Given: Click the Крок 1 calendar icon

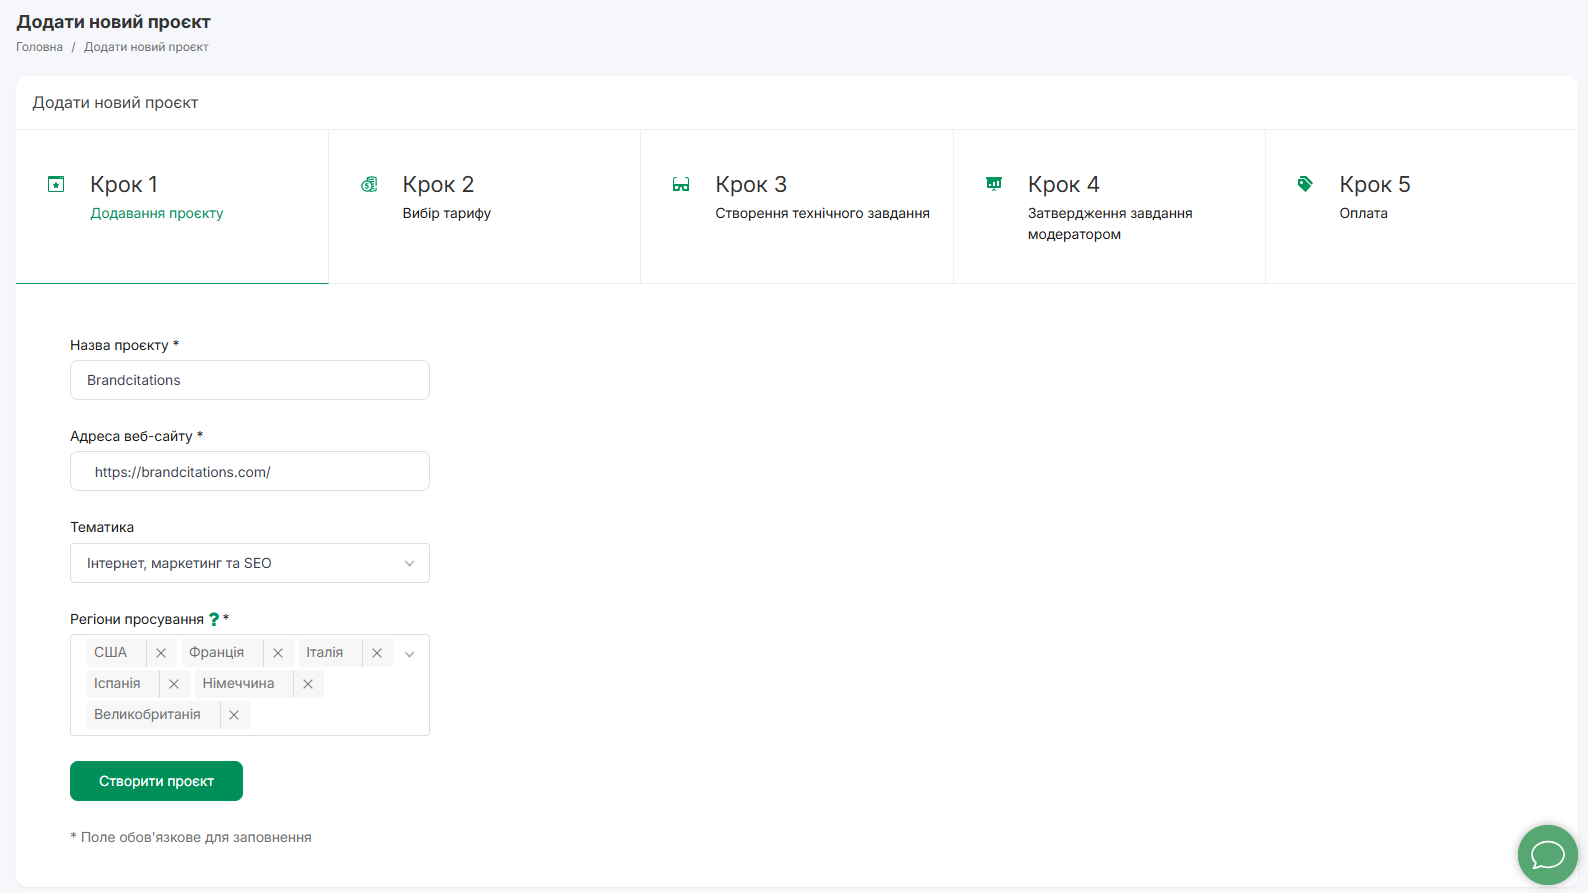Looking at the screenshot, I should pos(56,184).
